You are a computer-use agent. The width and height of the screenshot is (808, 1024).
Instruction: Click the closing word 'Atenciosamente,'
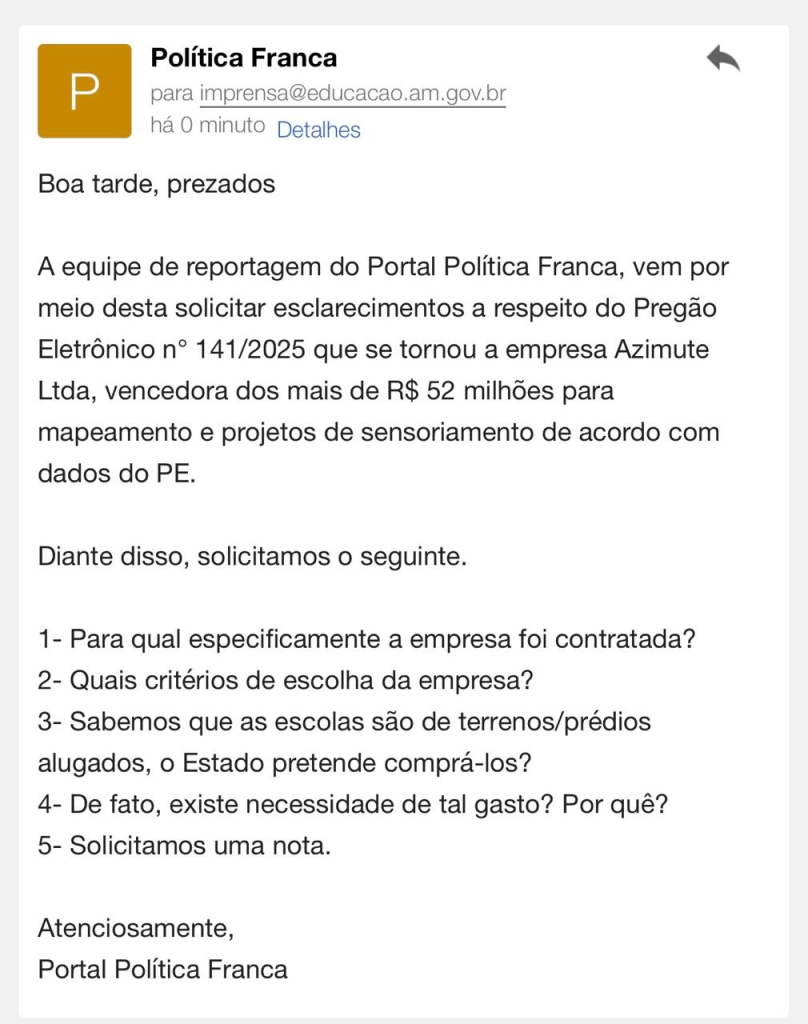coord(136,928)
